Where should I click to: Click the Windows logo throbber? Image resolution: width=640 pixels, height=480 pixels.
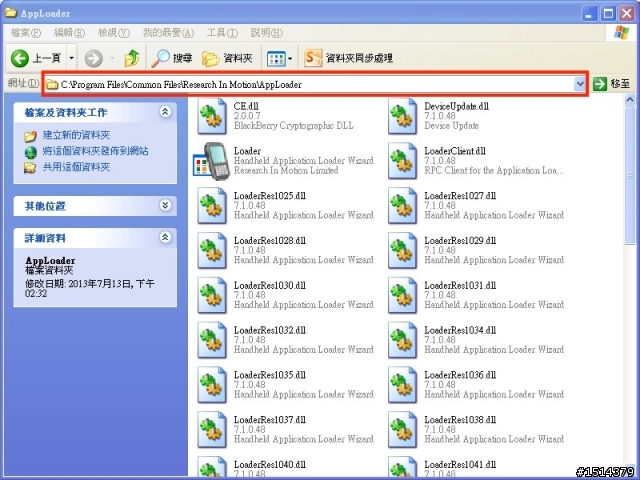(x=621, y=33)
